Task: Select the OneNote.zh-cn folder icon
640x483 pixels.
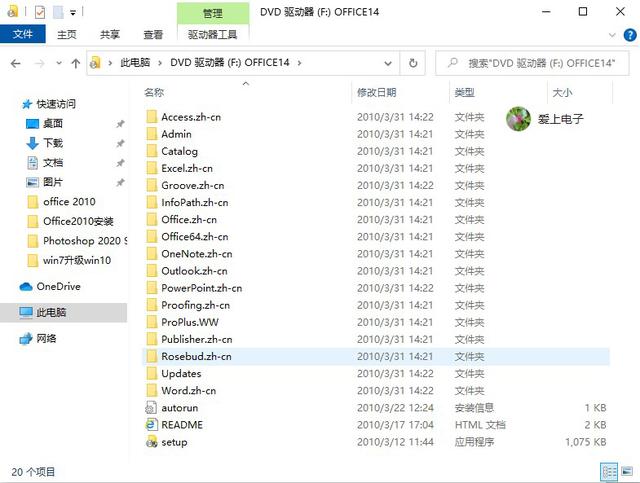Action: click(151, 254)
